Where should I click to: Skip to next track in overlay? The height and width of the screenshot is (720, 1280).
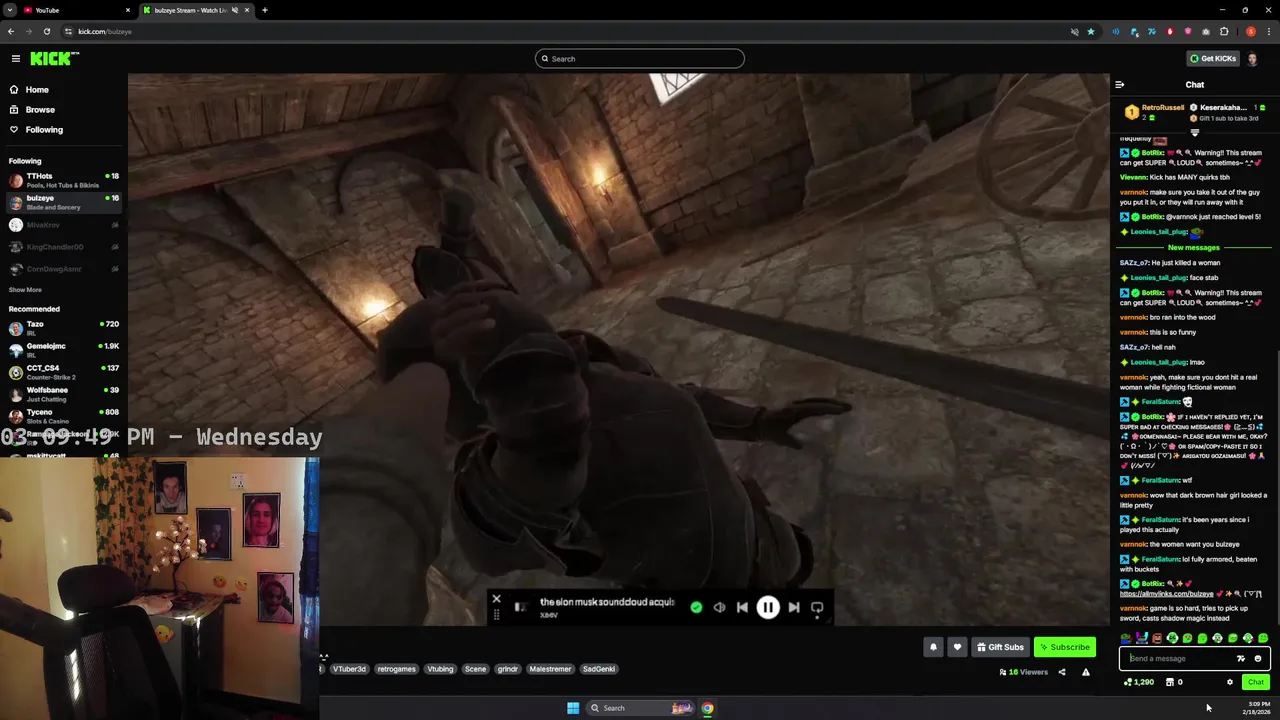click(x=794, y=608)
